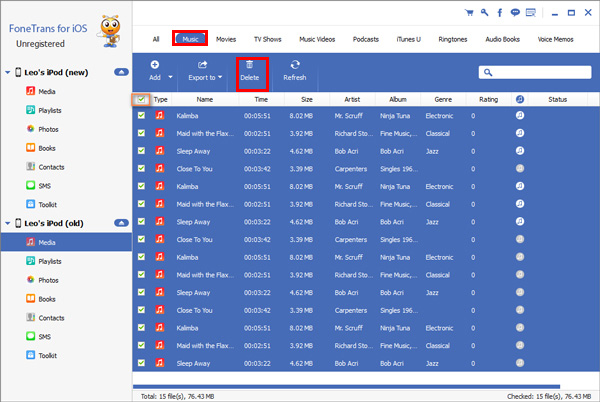Click the chat feedback bubble icon

(515, 13)
